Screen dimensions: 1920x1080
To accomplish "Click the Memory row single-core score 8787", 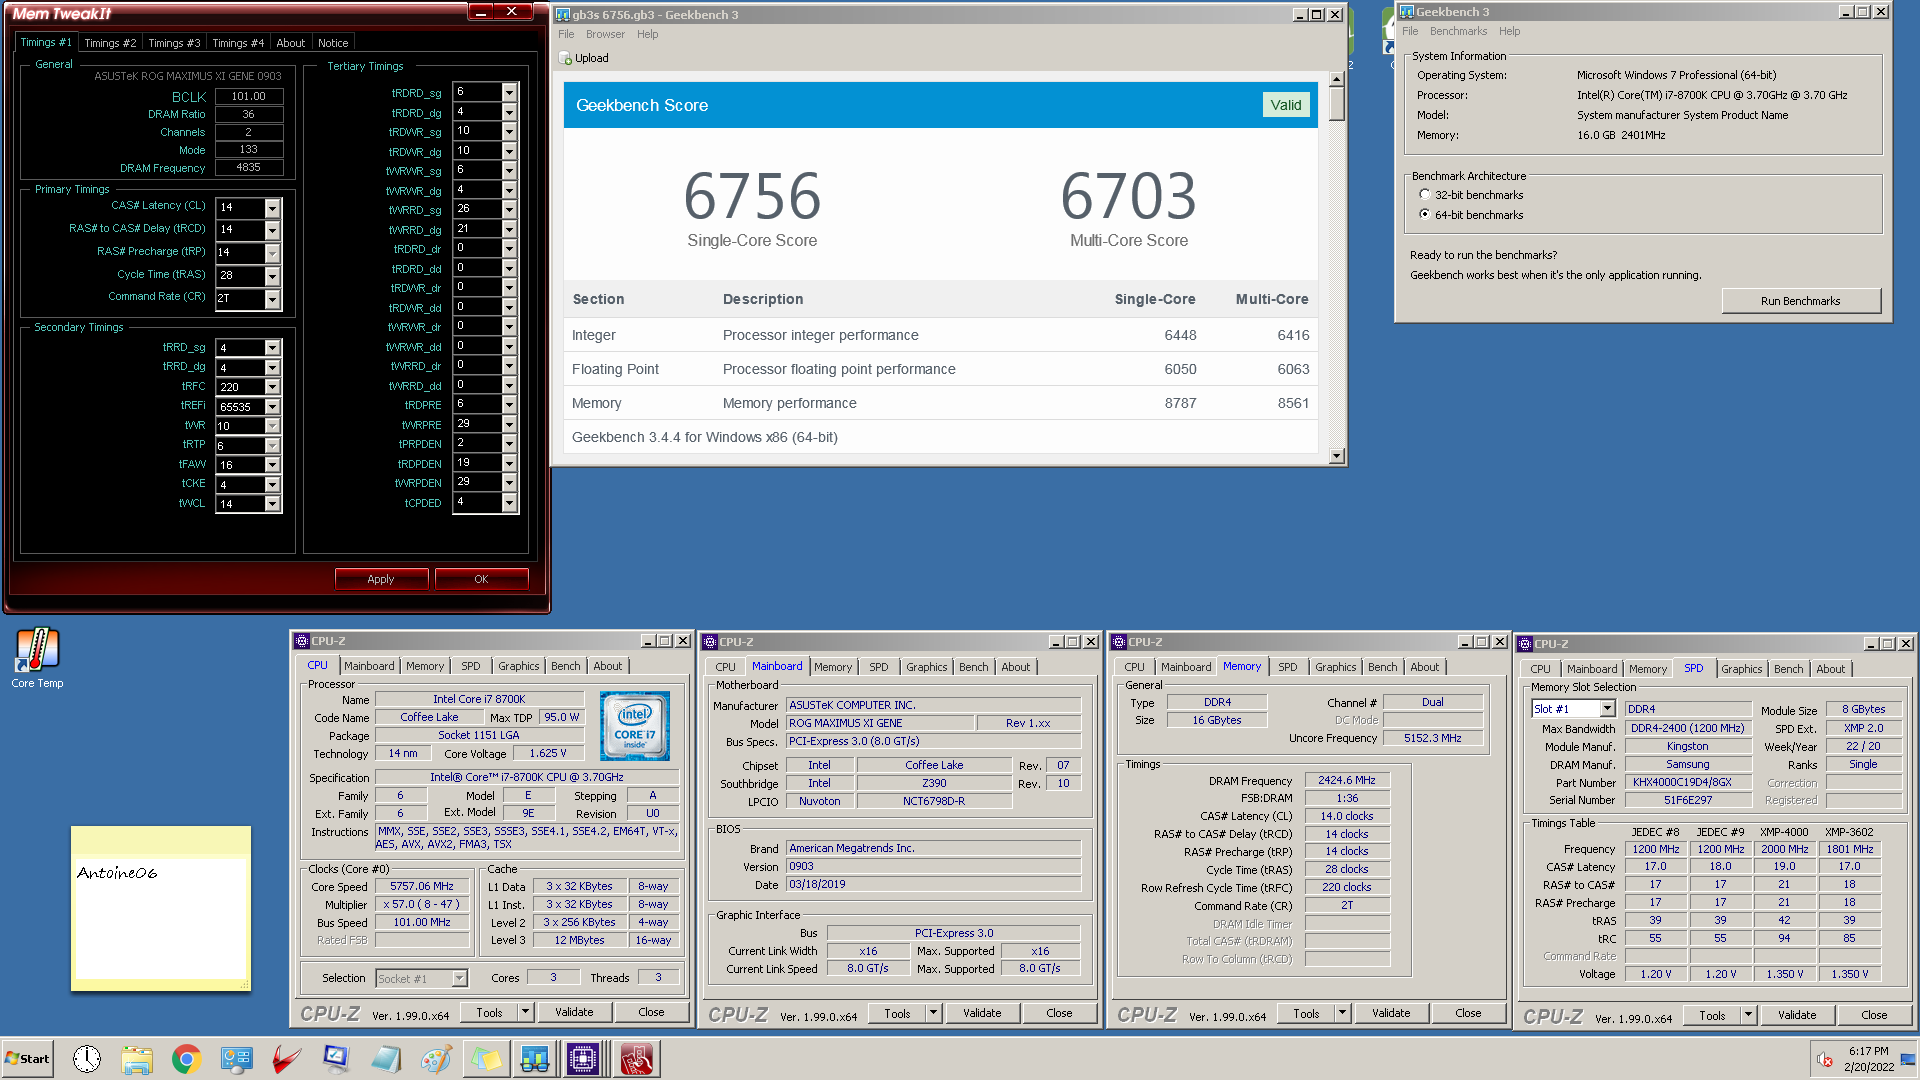I will coord(1180,403).
